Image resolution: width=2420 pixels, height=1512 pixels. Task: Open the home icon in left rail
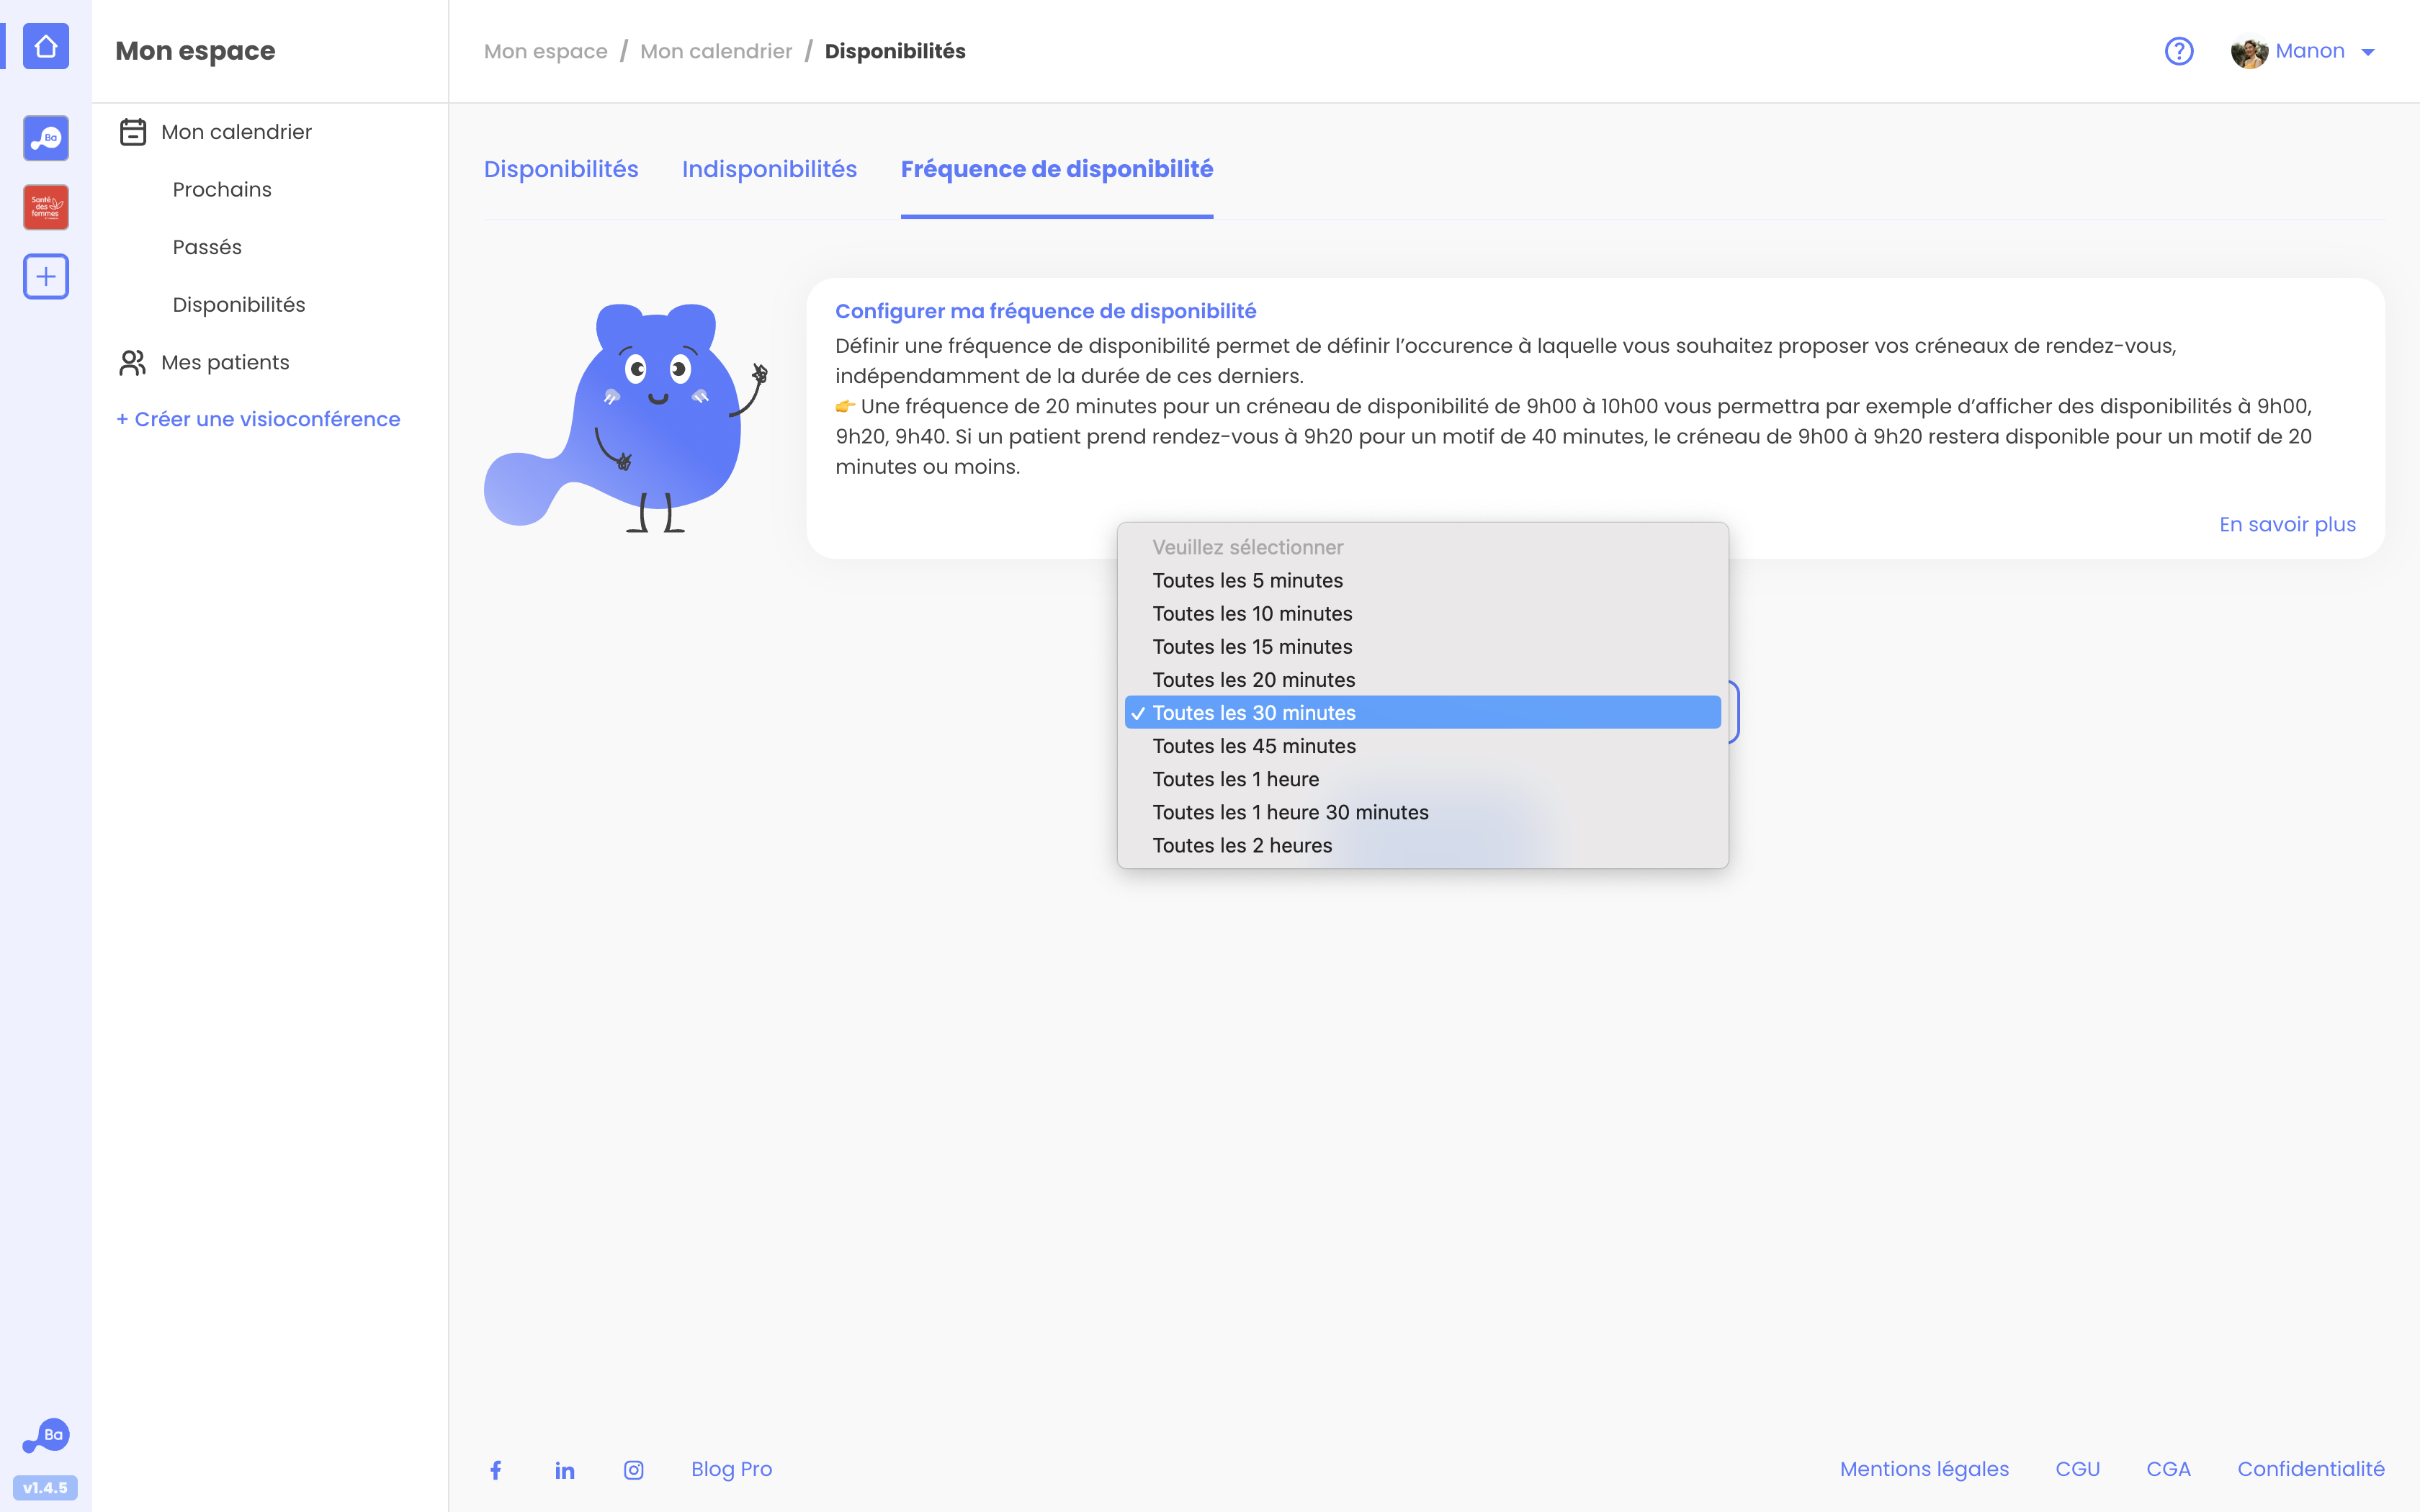[46, 47]
